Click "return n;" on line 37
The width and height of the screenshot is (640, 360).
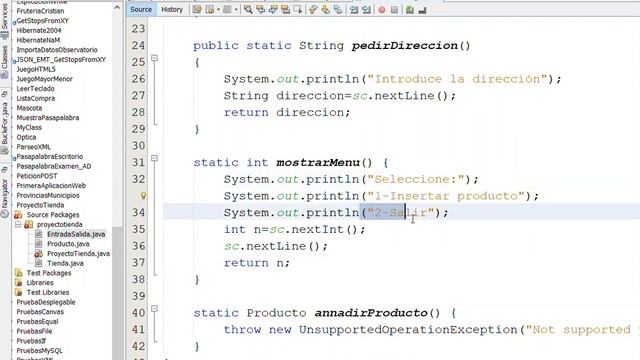[256, 263]
